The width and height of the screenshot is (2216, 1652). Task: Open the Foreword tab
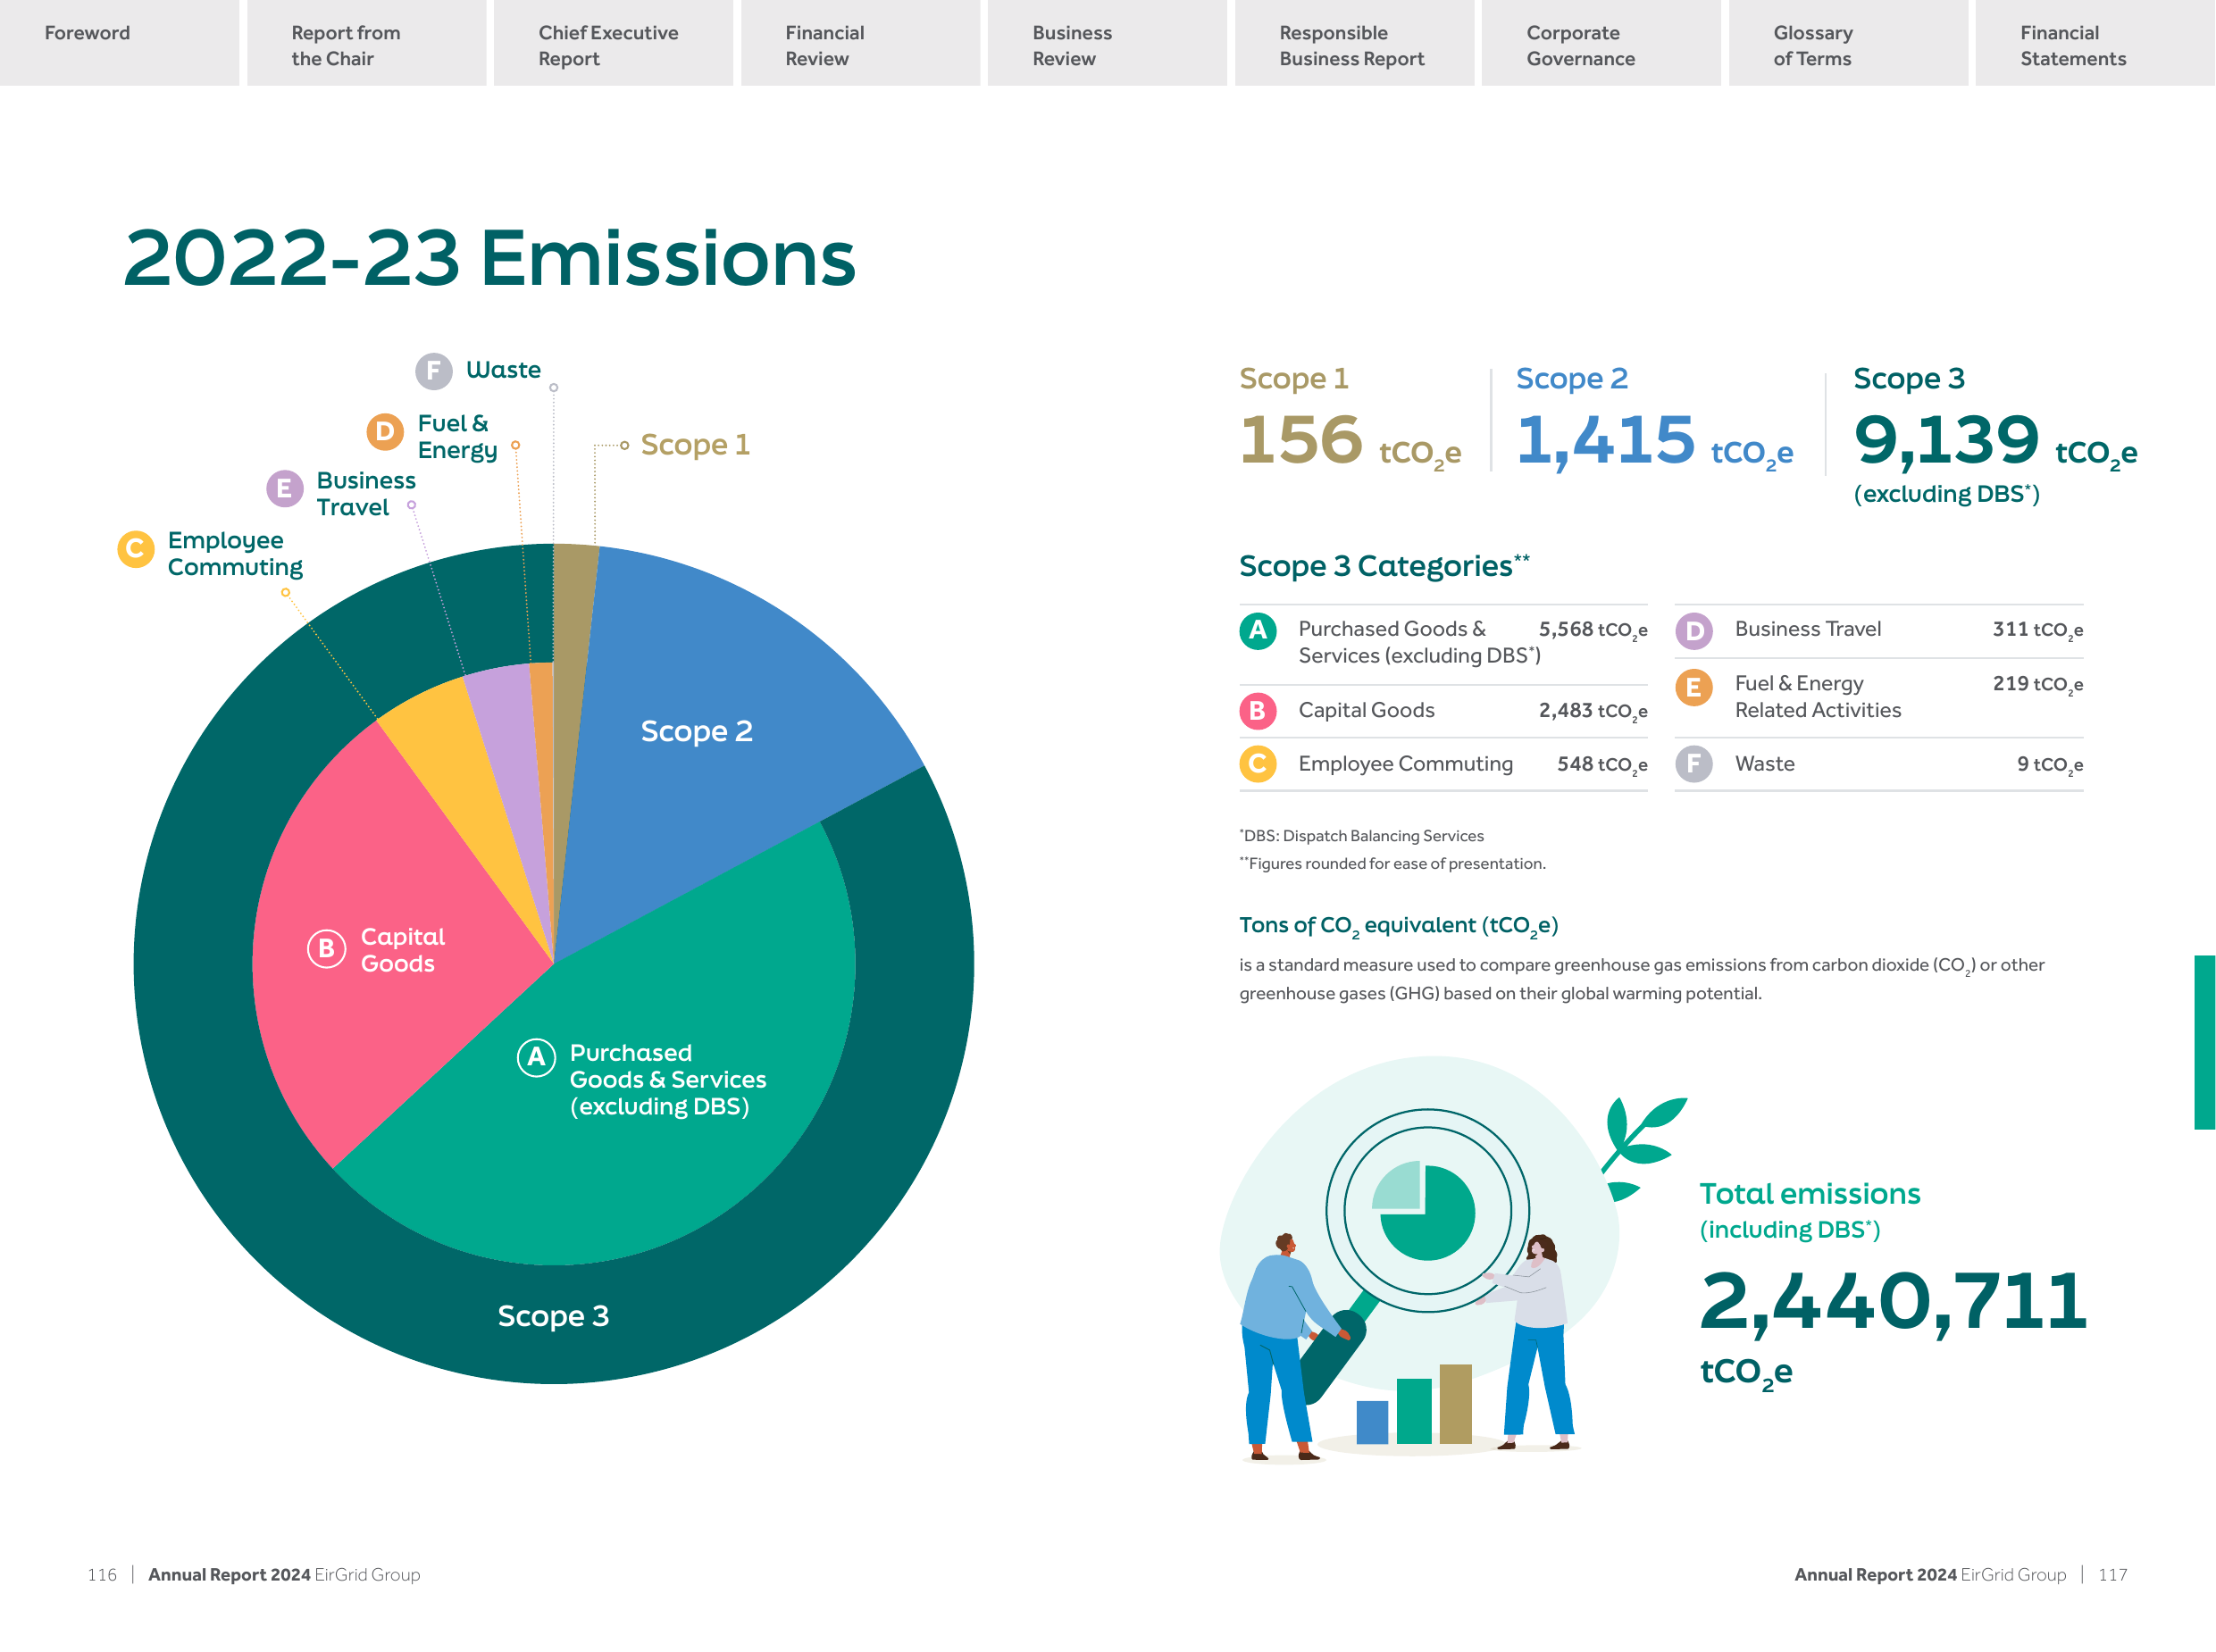[119, 42]
